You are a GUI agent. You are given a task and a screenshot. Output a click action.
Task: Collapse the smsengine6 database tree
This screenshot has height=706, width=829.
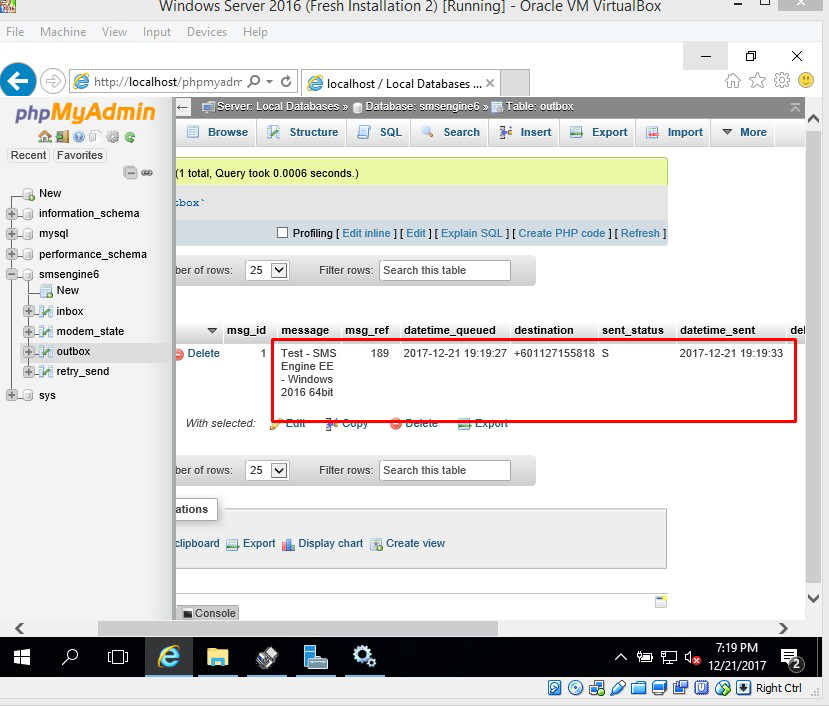(x=12, y=274)
